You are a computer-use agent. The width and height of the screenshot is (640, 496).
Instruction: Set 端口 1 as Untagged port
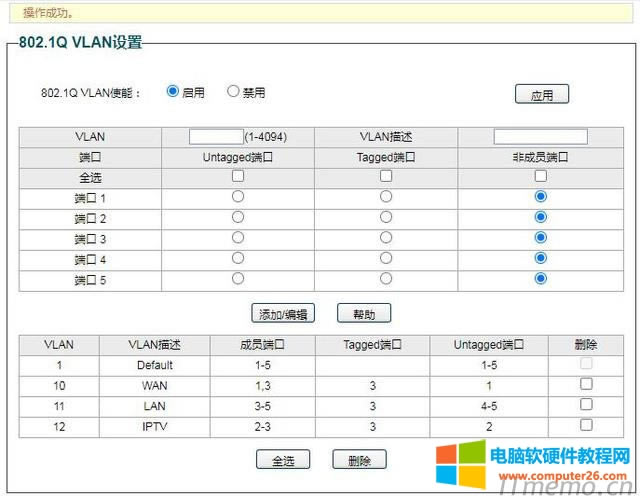pyautogui.click(x=237, y=197)
